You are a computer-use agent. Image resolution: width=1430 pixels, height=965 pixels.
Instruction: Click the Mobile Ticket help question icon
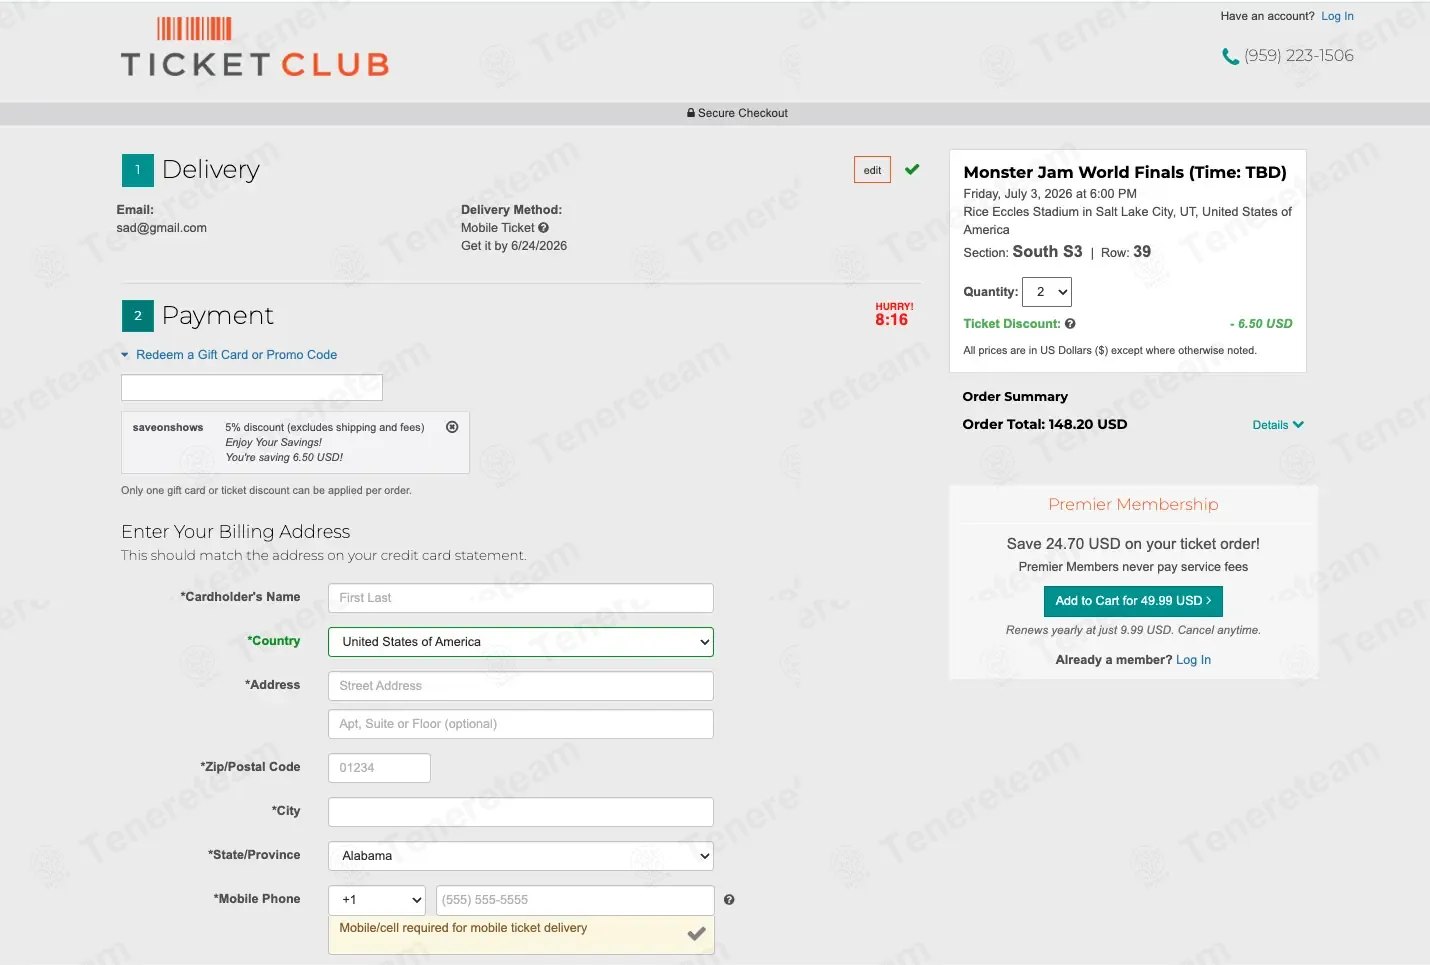coord(543,228)
